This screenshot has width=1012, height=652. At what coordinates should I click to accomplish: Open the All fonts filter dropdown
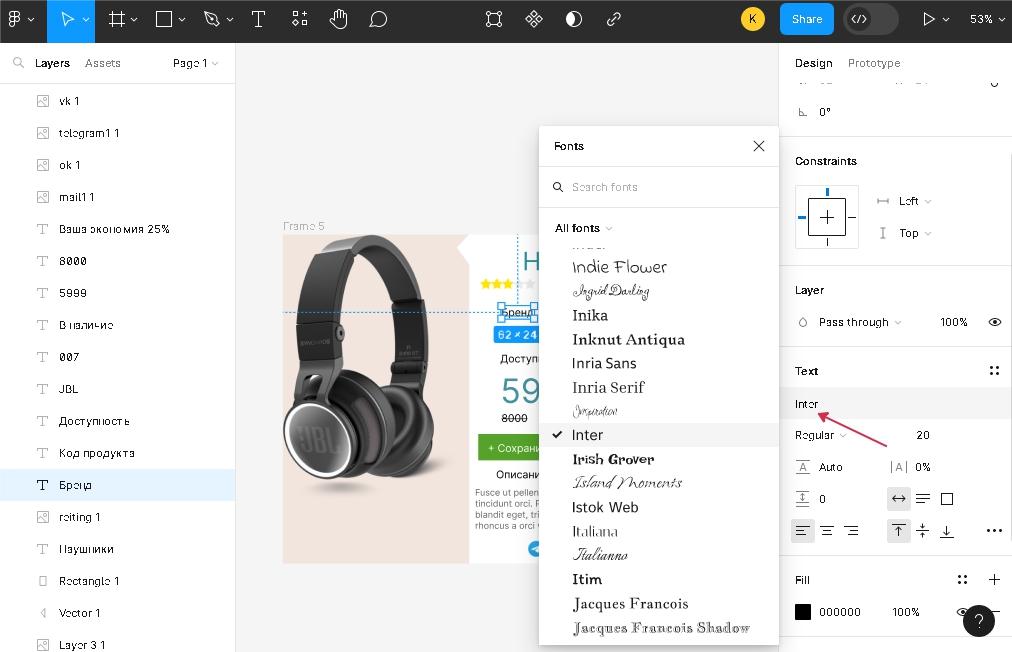coord(583,228)
